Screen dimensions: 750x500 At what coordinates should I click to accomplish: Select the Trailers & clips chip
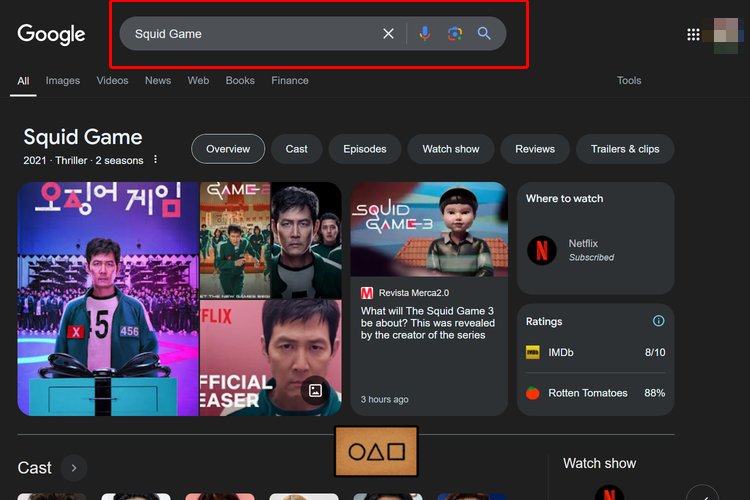[625, 149]
